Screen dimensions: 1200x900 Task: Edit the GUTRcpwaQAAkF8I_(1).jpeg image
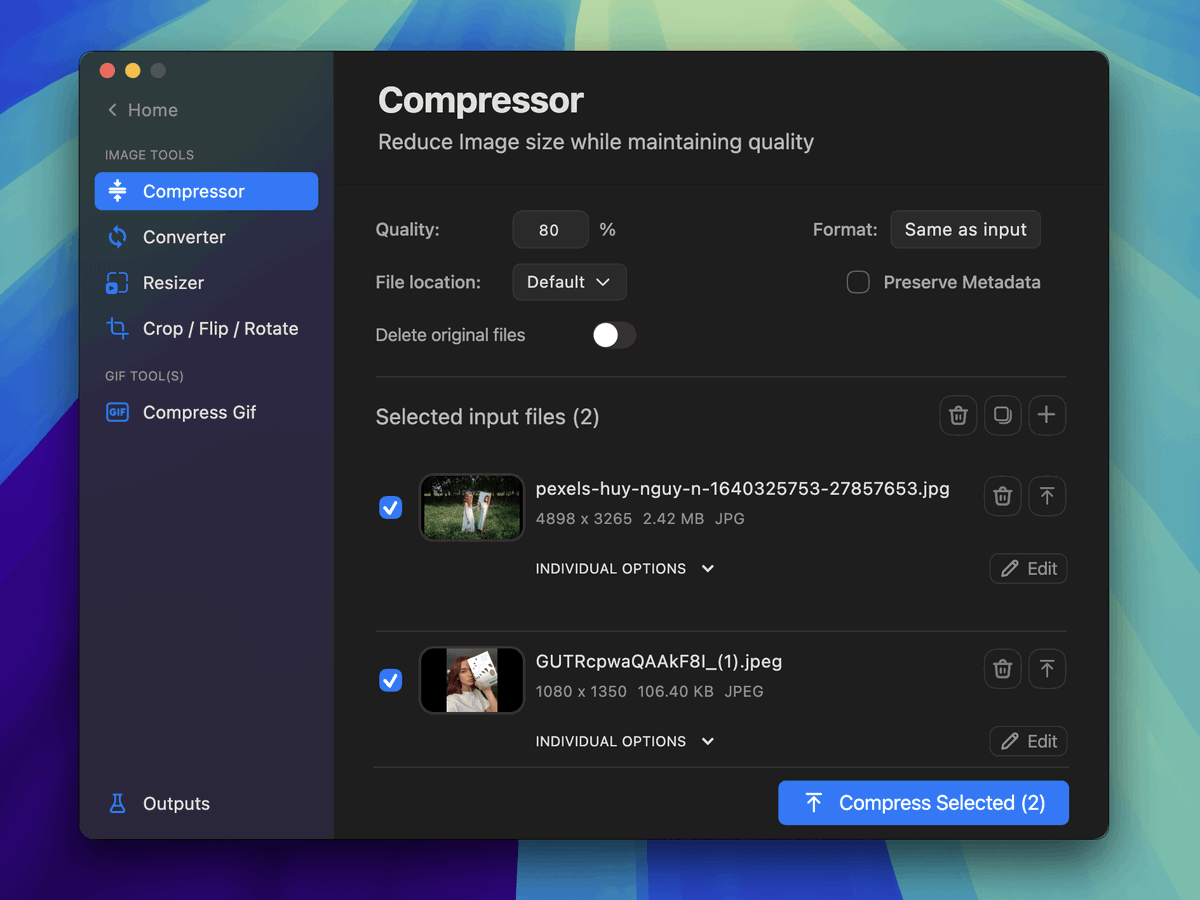point(1029,741)
